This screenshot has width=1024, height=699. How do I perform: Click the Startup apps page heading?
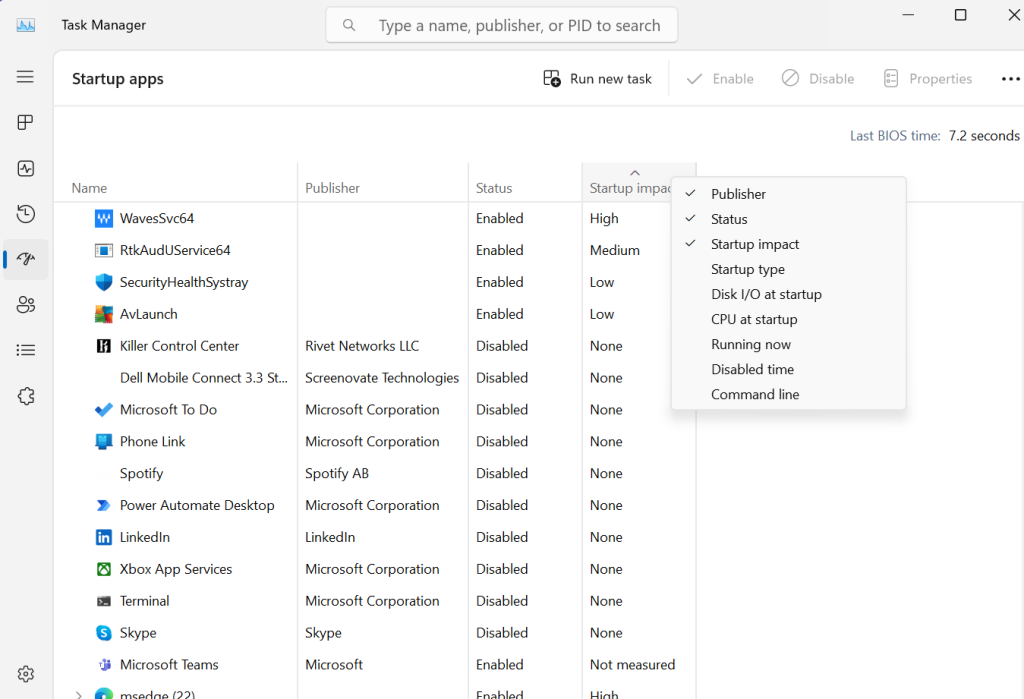[x=118, y=79]
